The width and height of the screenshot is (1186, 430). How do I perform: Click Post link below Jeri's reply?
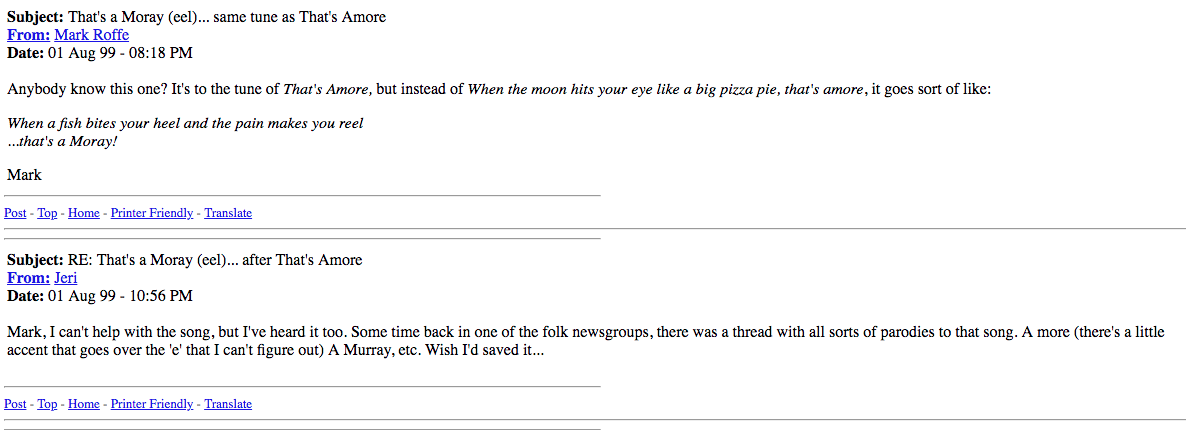(15, 404)
